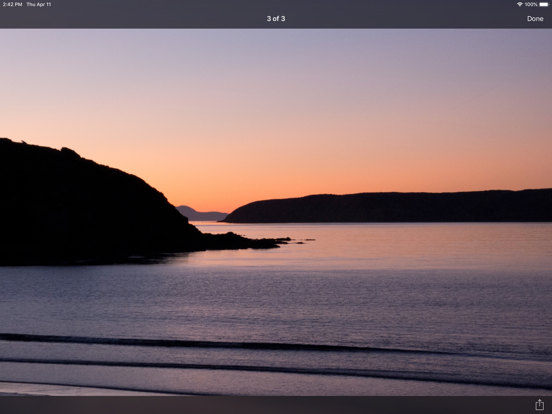This screenshot has height=414, width=552.
Task: Click Done to close the photo viewer
Action: (x=535, y=19)
